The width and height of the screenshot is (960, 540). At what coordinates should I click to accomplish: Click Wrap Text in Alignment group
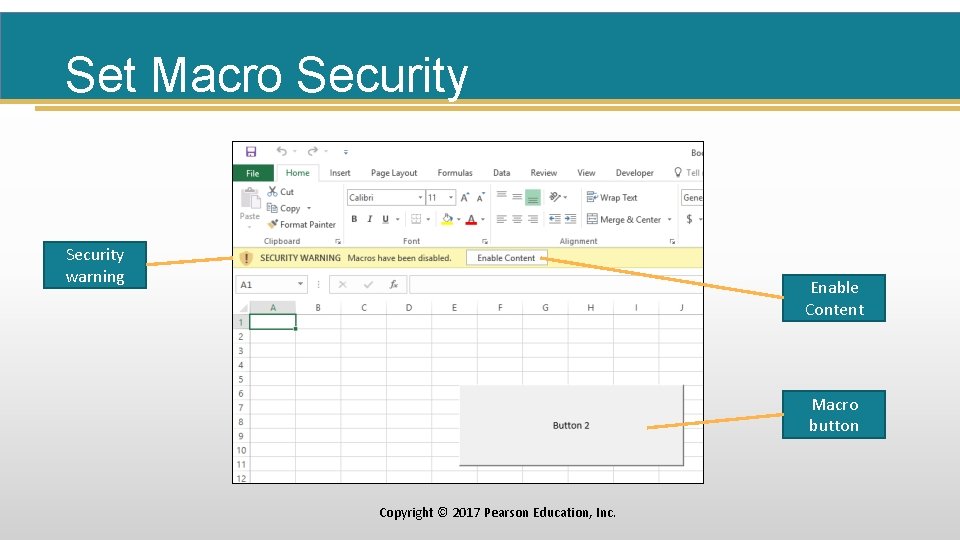point(612,197)
